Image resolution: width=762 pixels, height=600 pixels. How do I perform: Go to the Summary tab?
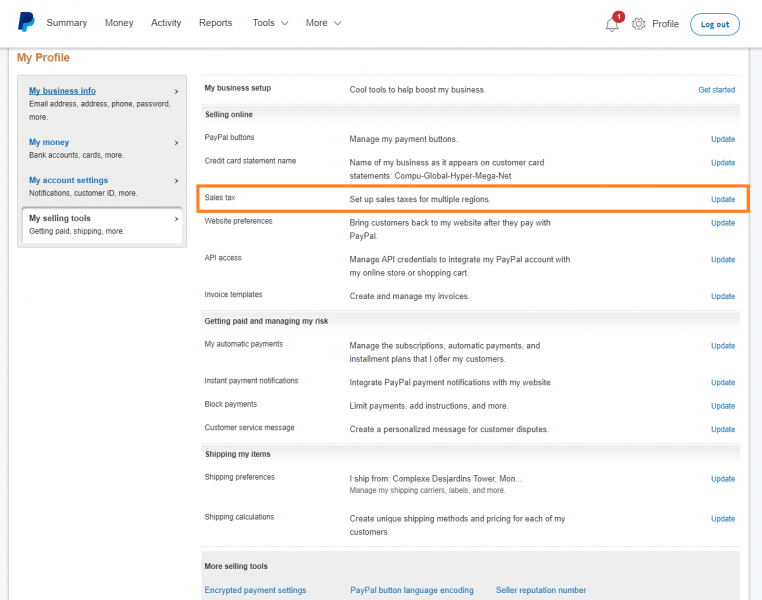click(x=67, y=23)
